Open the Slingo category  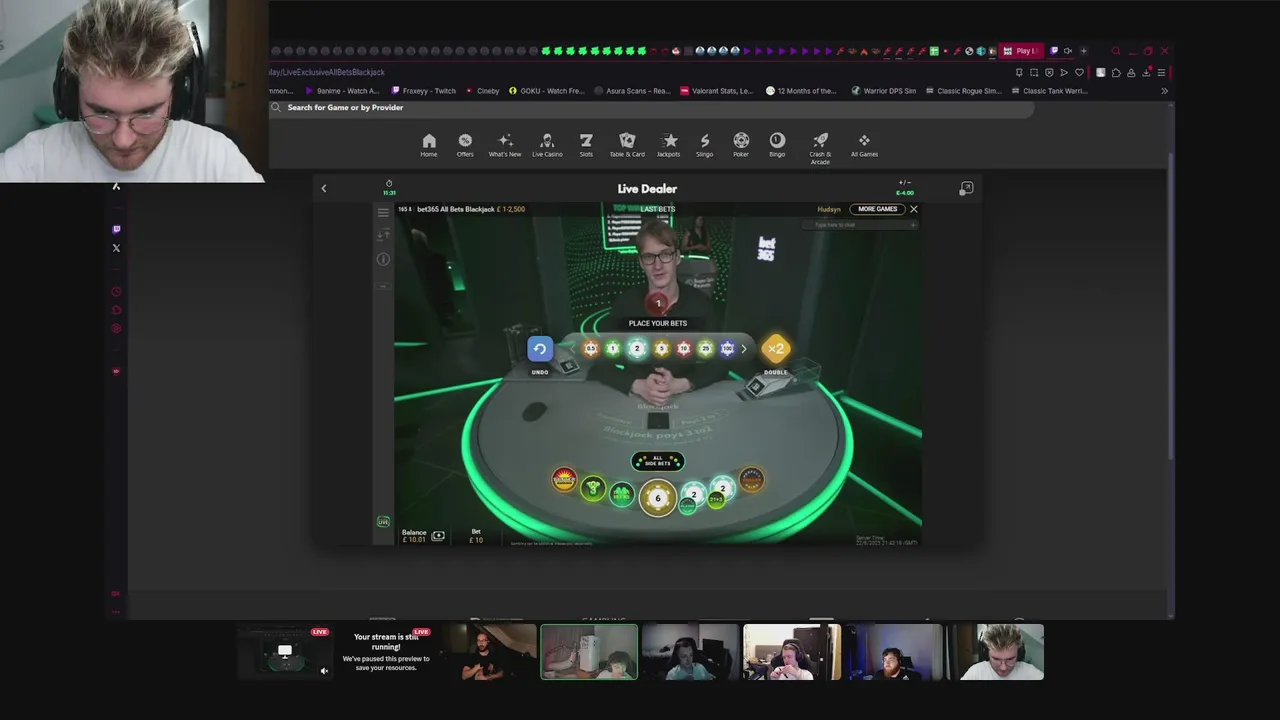pos(705,145)
